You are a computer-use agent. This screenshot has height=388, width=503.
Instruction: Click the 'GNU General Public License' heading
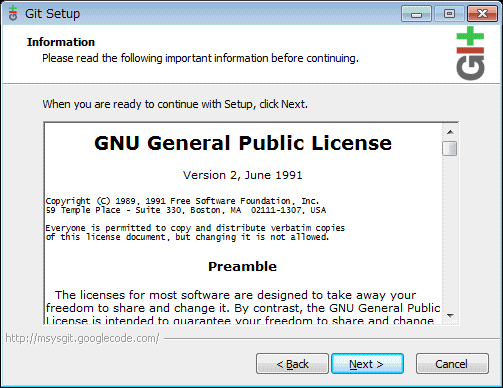click(x=243, y=143)
